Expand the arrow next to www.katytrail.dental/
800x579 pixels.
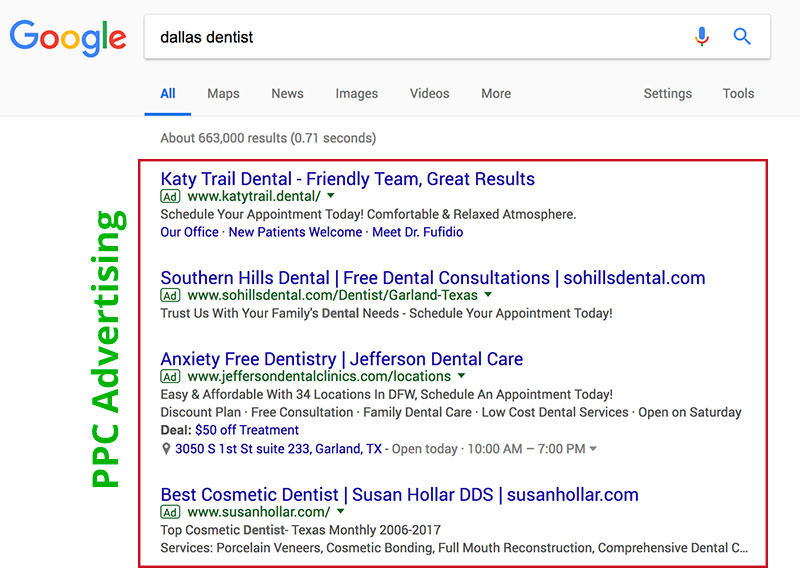pyautogui.click(x=331, y=196)
